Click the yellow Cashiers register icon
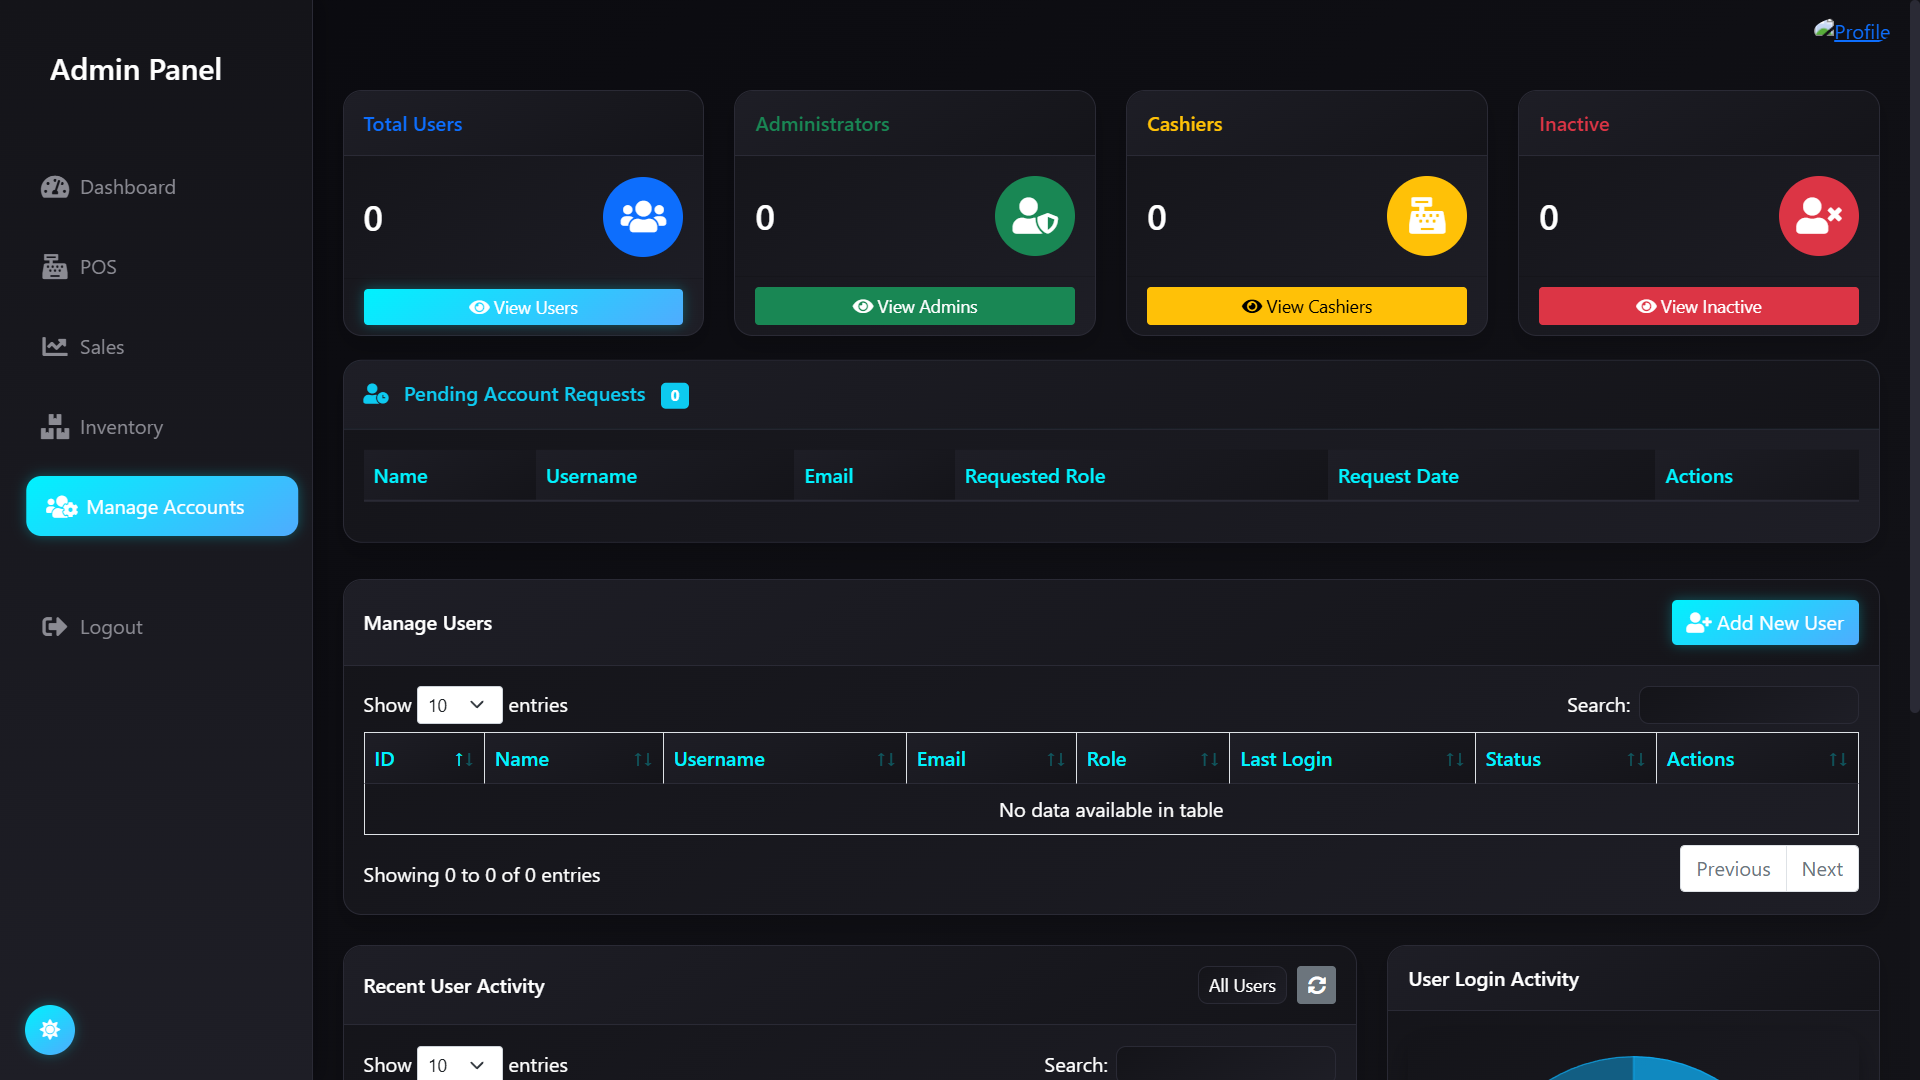Viewport: 1920px width, 1080px height. tap(1426, 216)
